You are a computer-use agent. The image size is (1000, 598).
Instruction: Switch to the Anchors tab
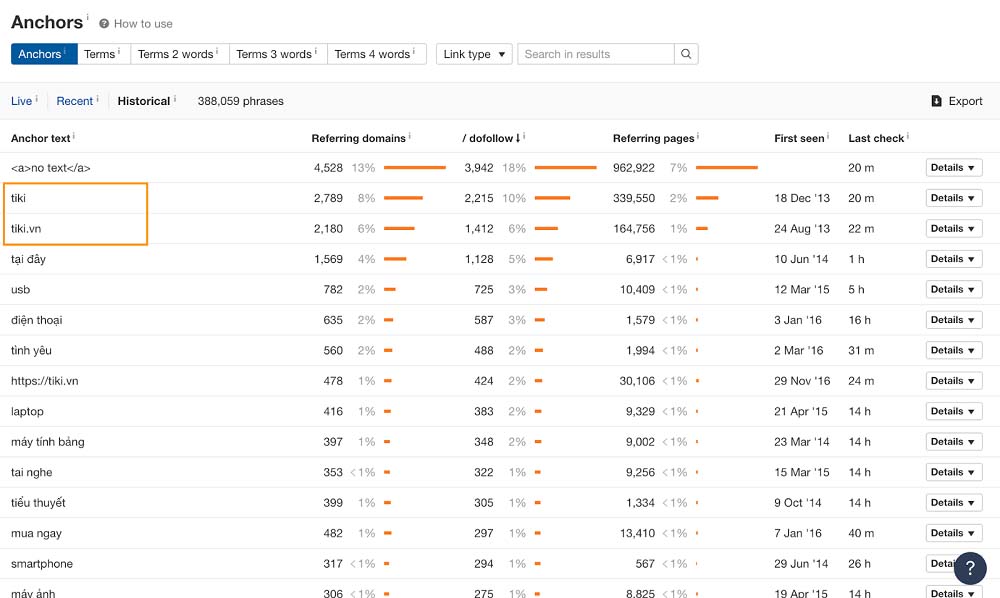(44, 54)
